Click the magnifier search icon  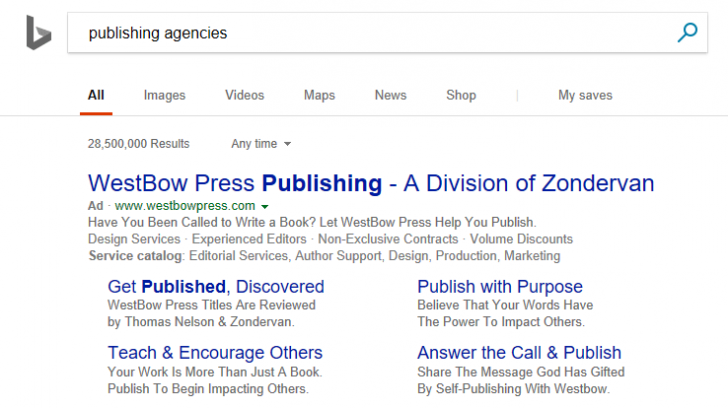687,32
